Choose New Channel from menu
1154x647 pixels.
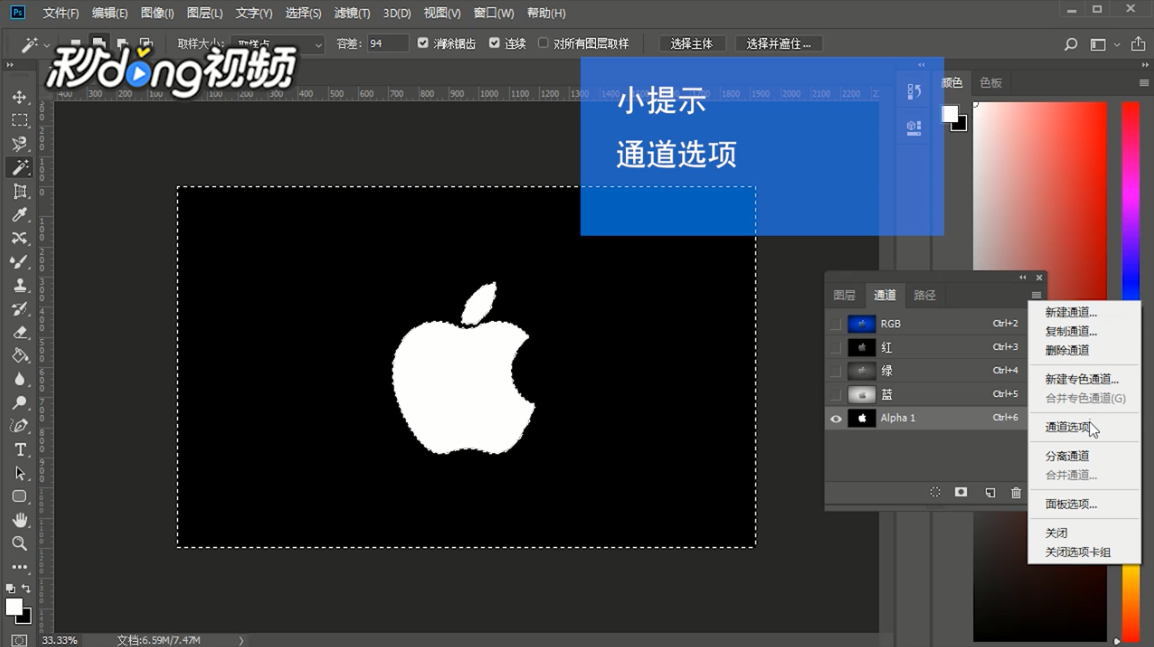(1084, 312)
